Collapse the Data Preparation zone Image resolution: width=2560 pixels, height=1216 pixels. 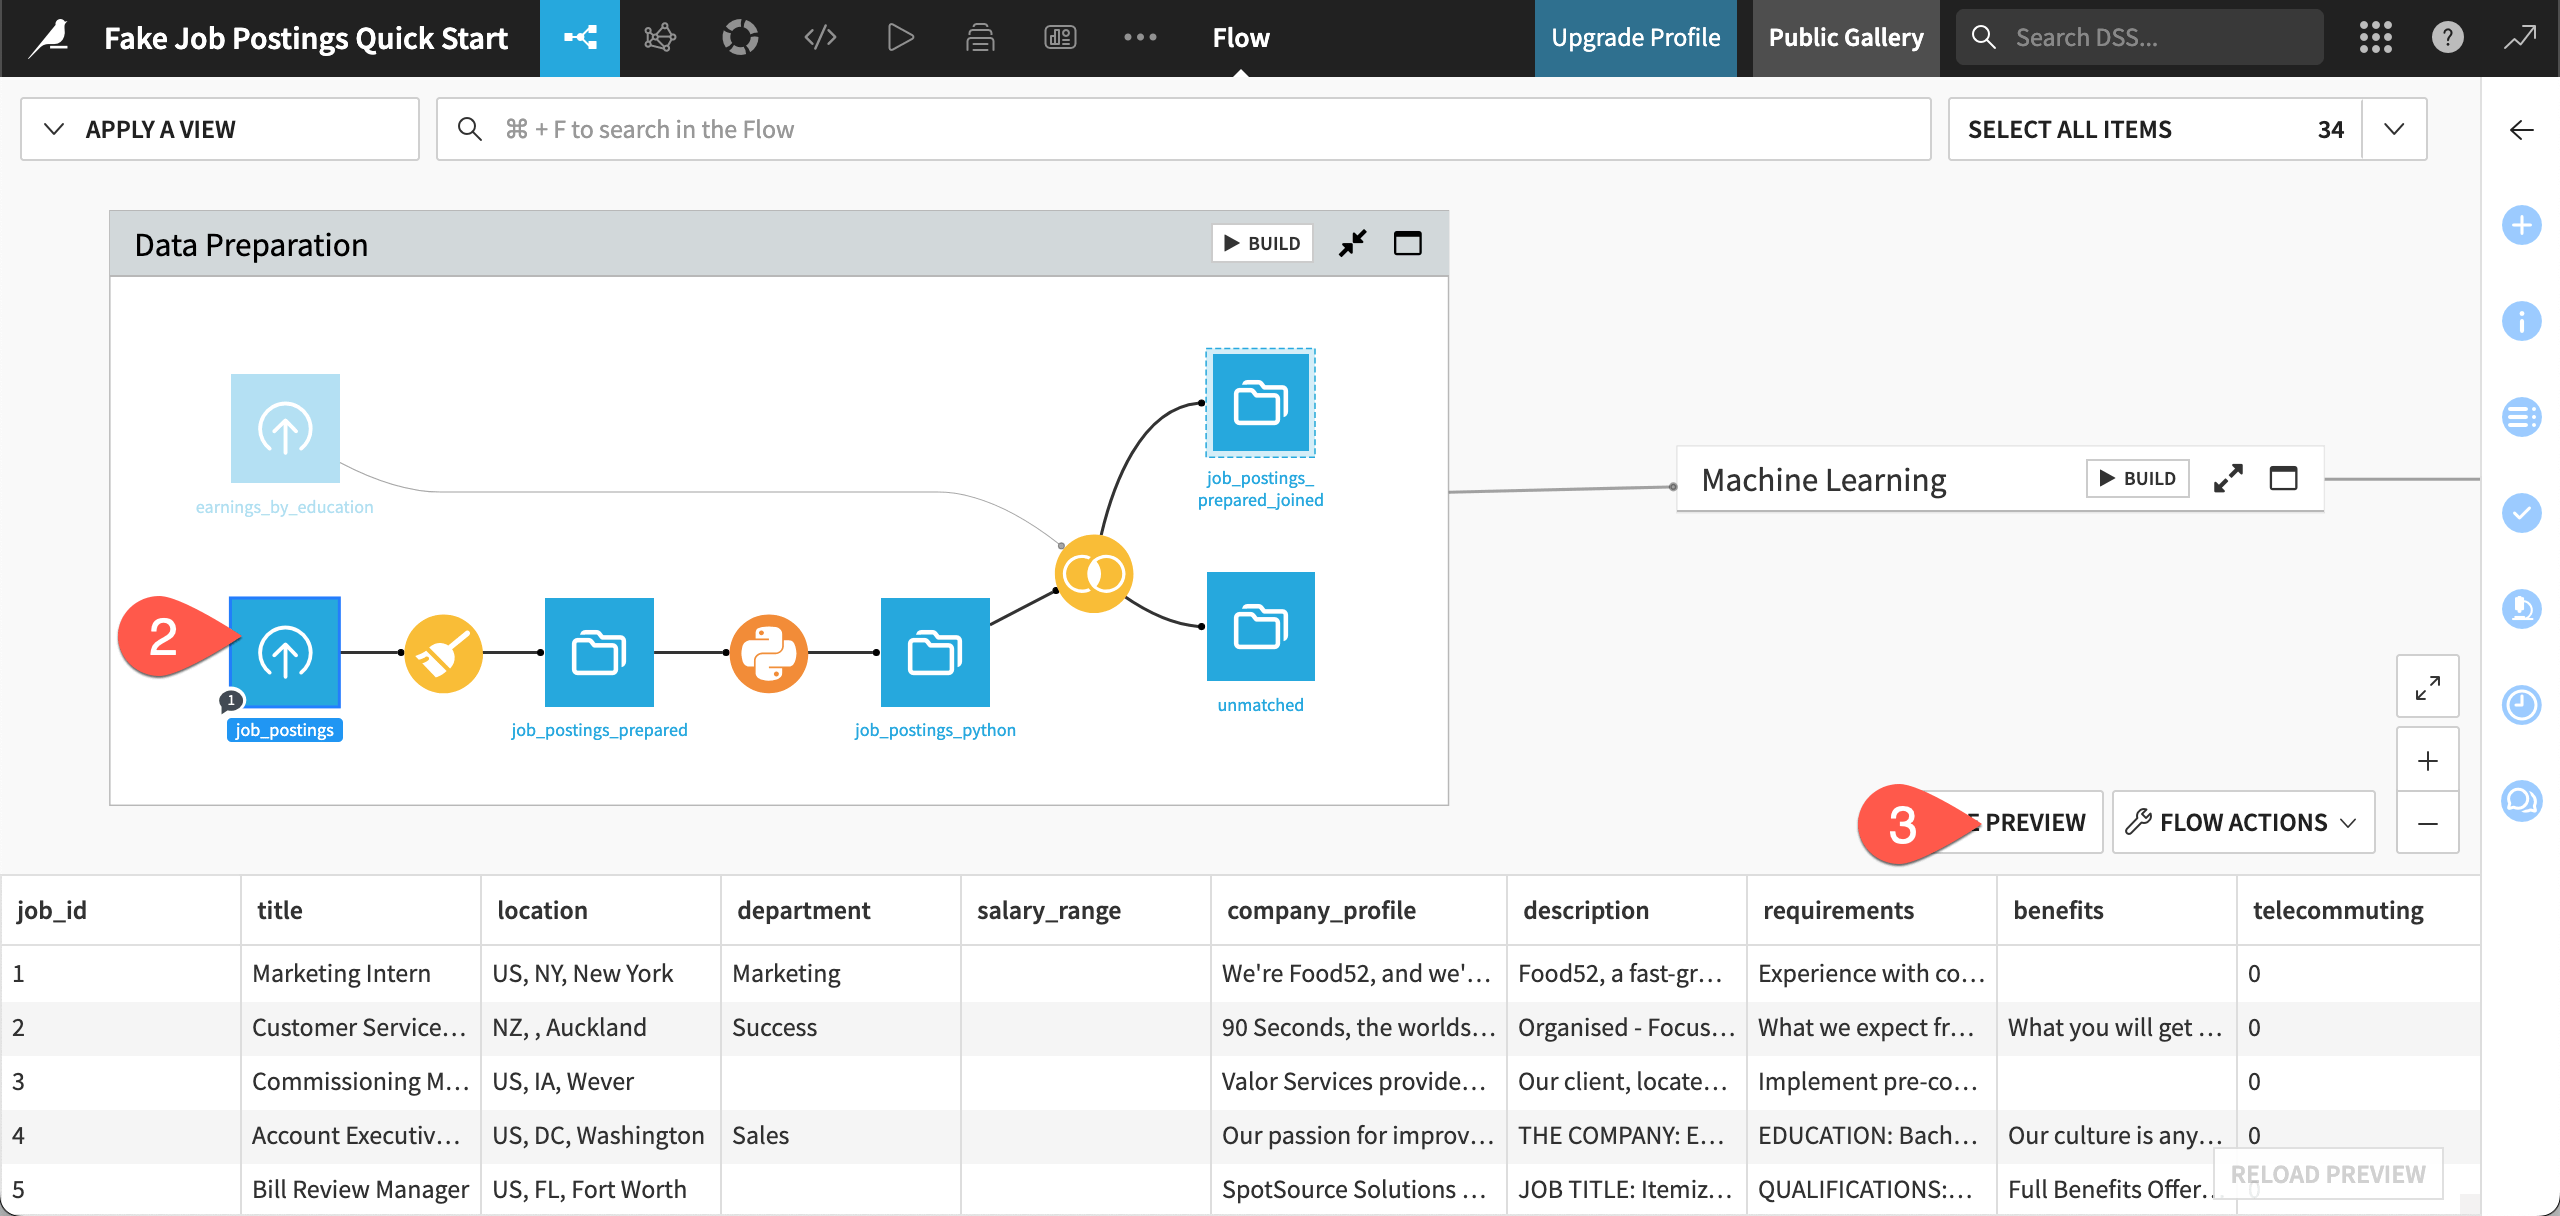tap(1353, 243)
